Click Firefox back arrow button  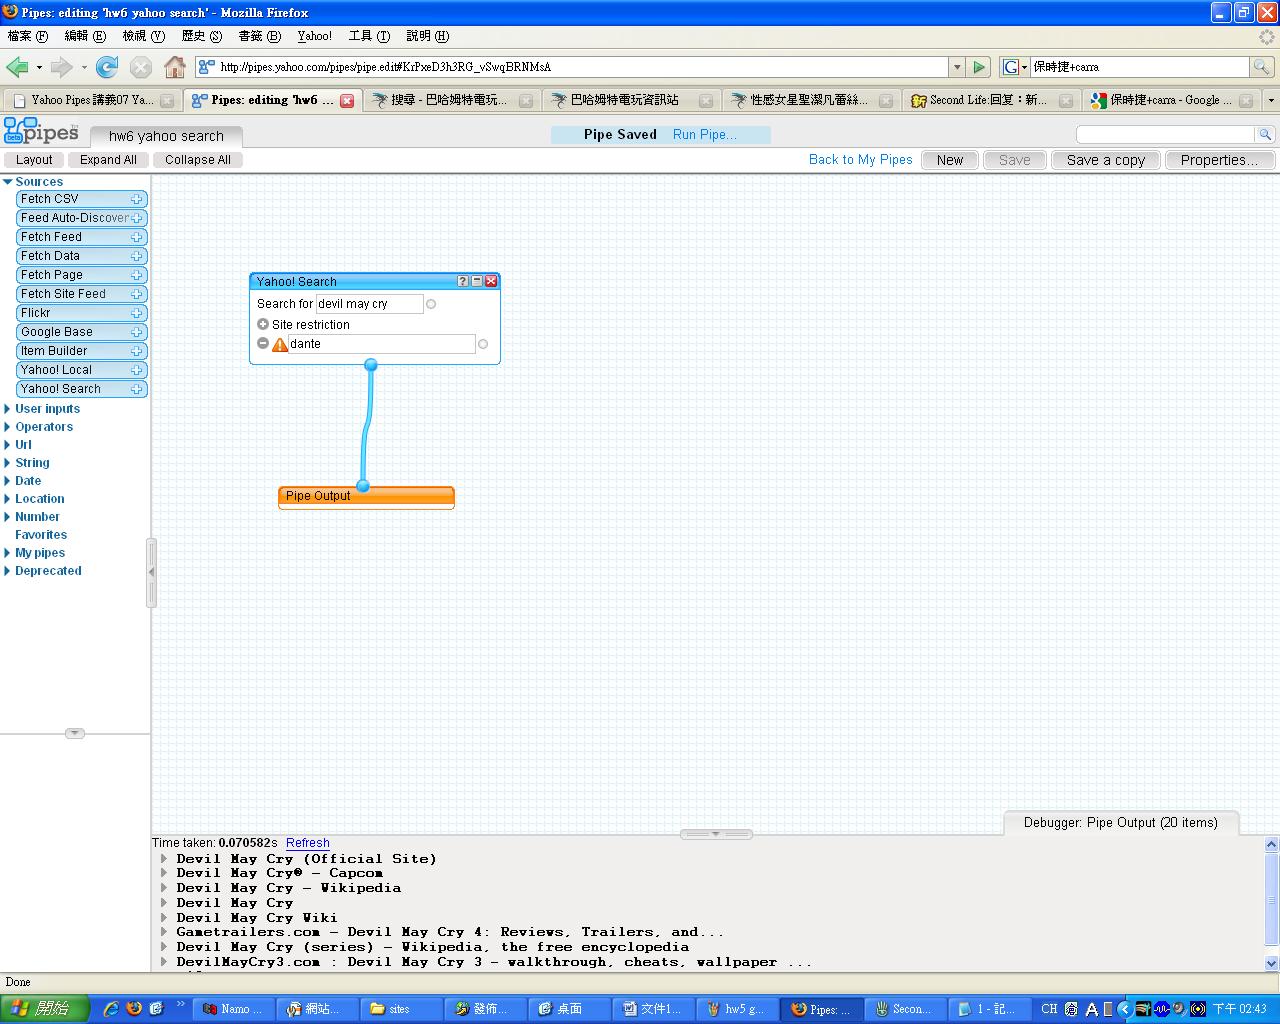pos(17,67)
